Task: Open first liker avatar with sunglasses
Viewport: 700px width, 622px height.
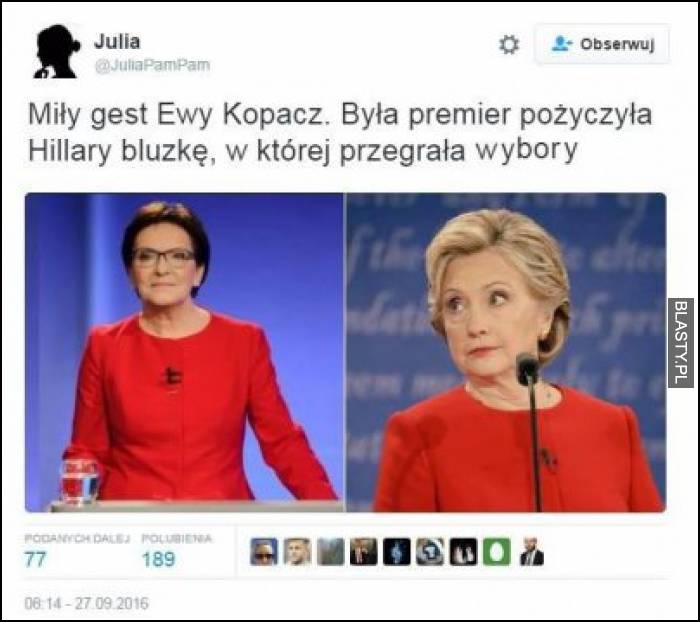Action: click(x=264, y=551)
